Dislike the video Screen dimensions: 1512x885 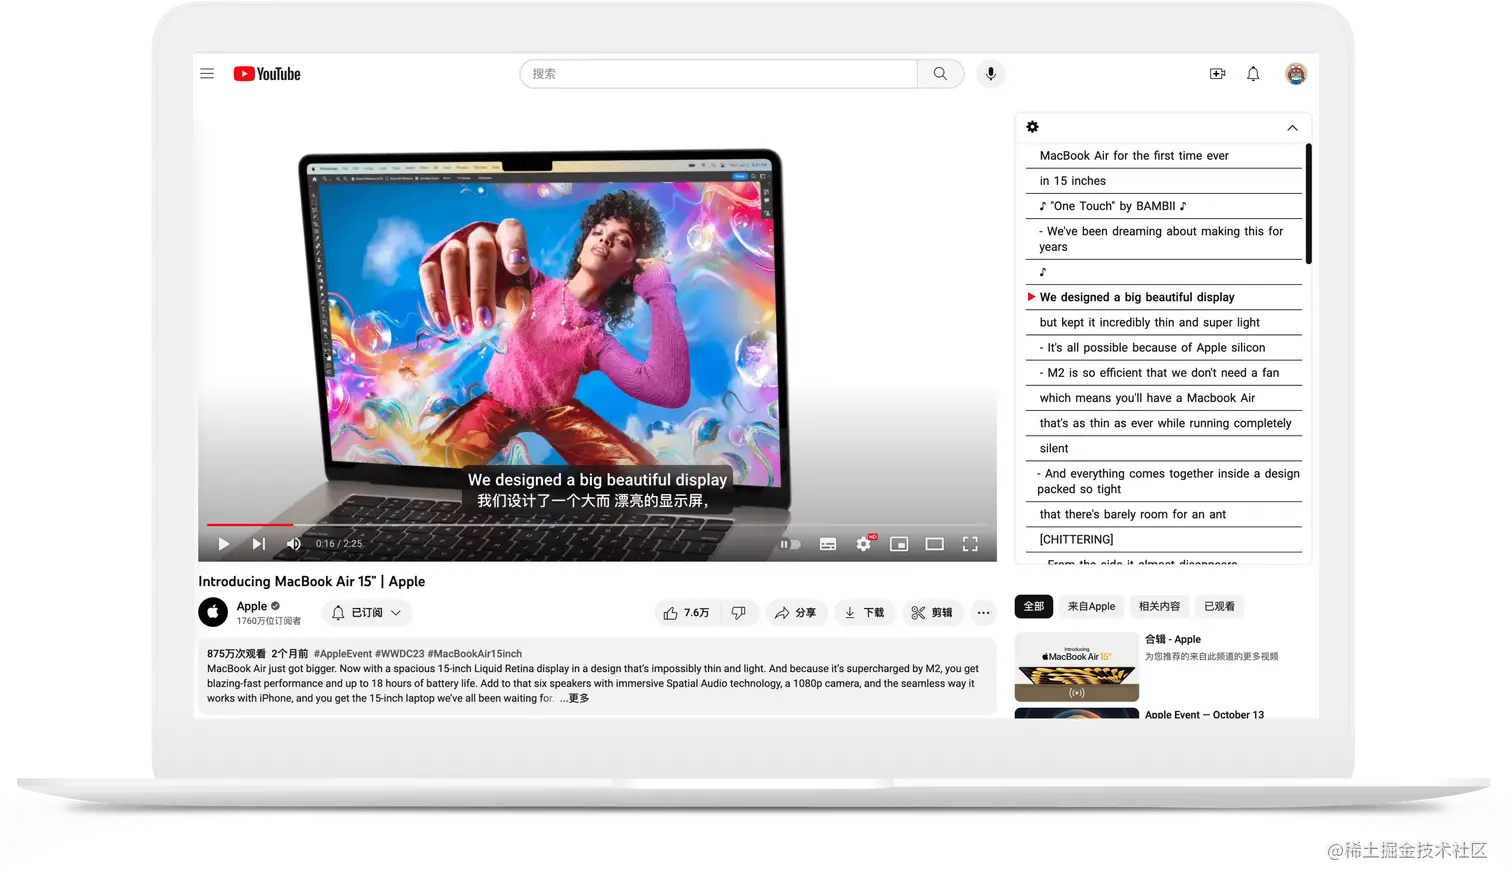pyautogui.click(x=738, y=613)
